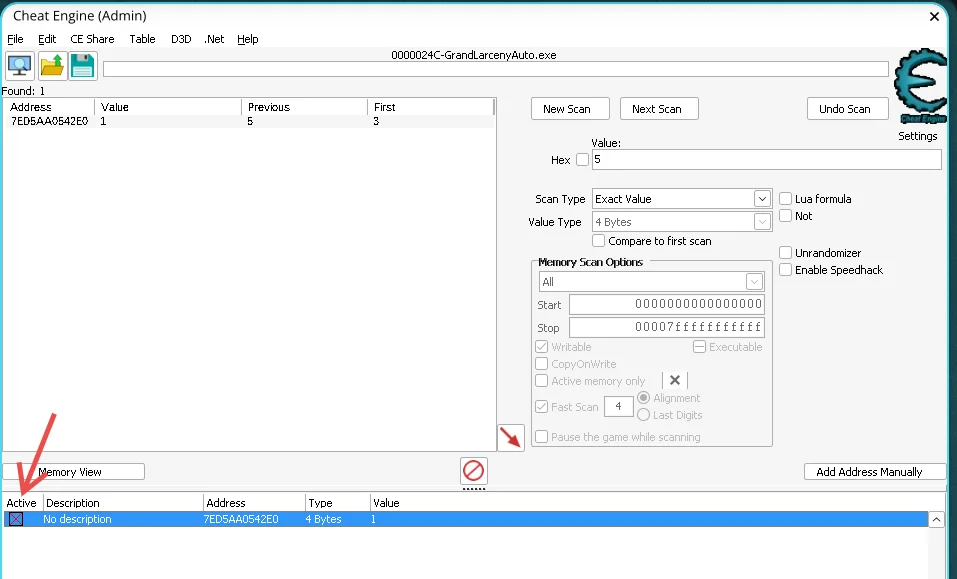Open the process list computer icon
Image resolution: width=957 pixels, height=579 pixels.
coord(20,65)
